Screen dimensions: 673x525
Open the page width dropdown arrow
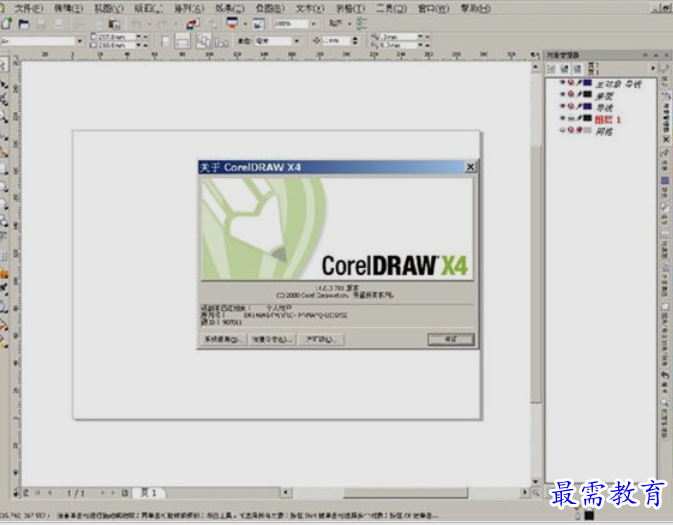(138, 37)
